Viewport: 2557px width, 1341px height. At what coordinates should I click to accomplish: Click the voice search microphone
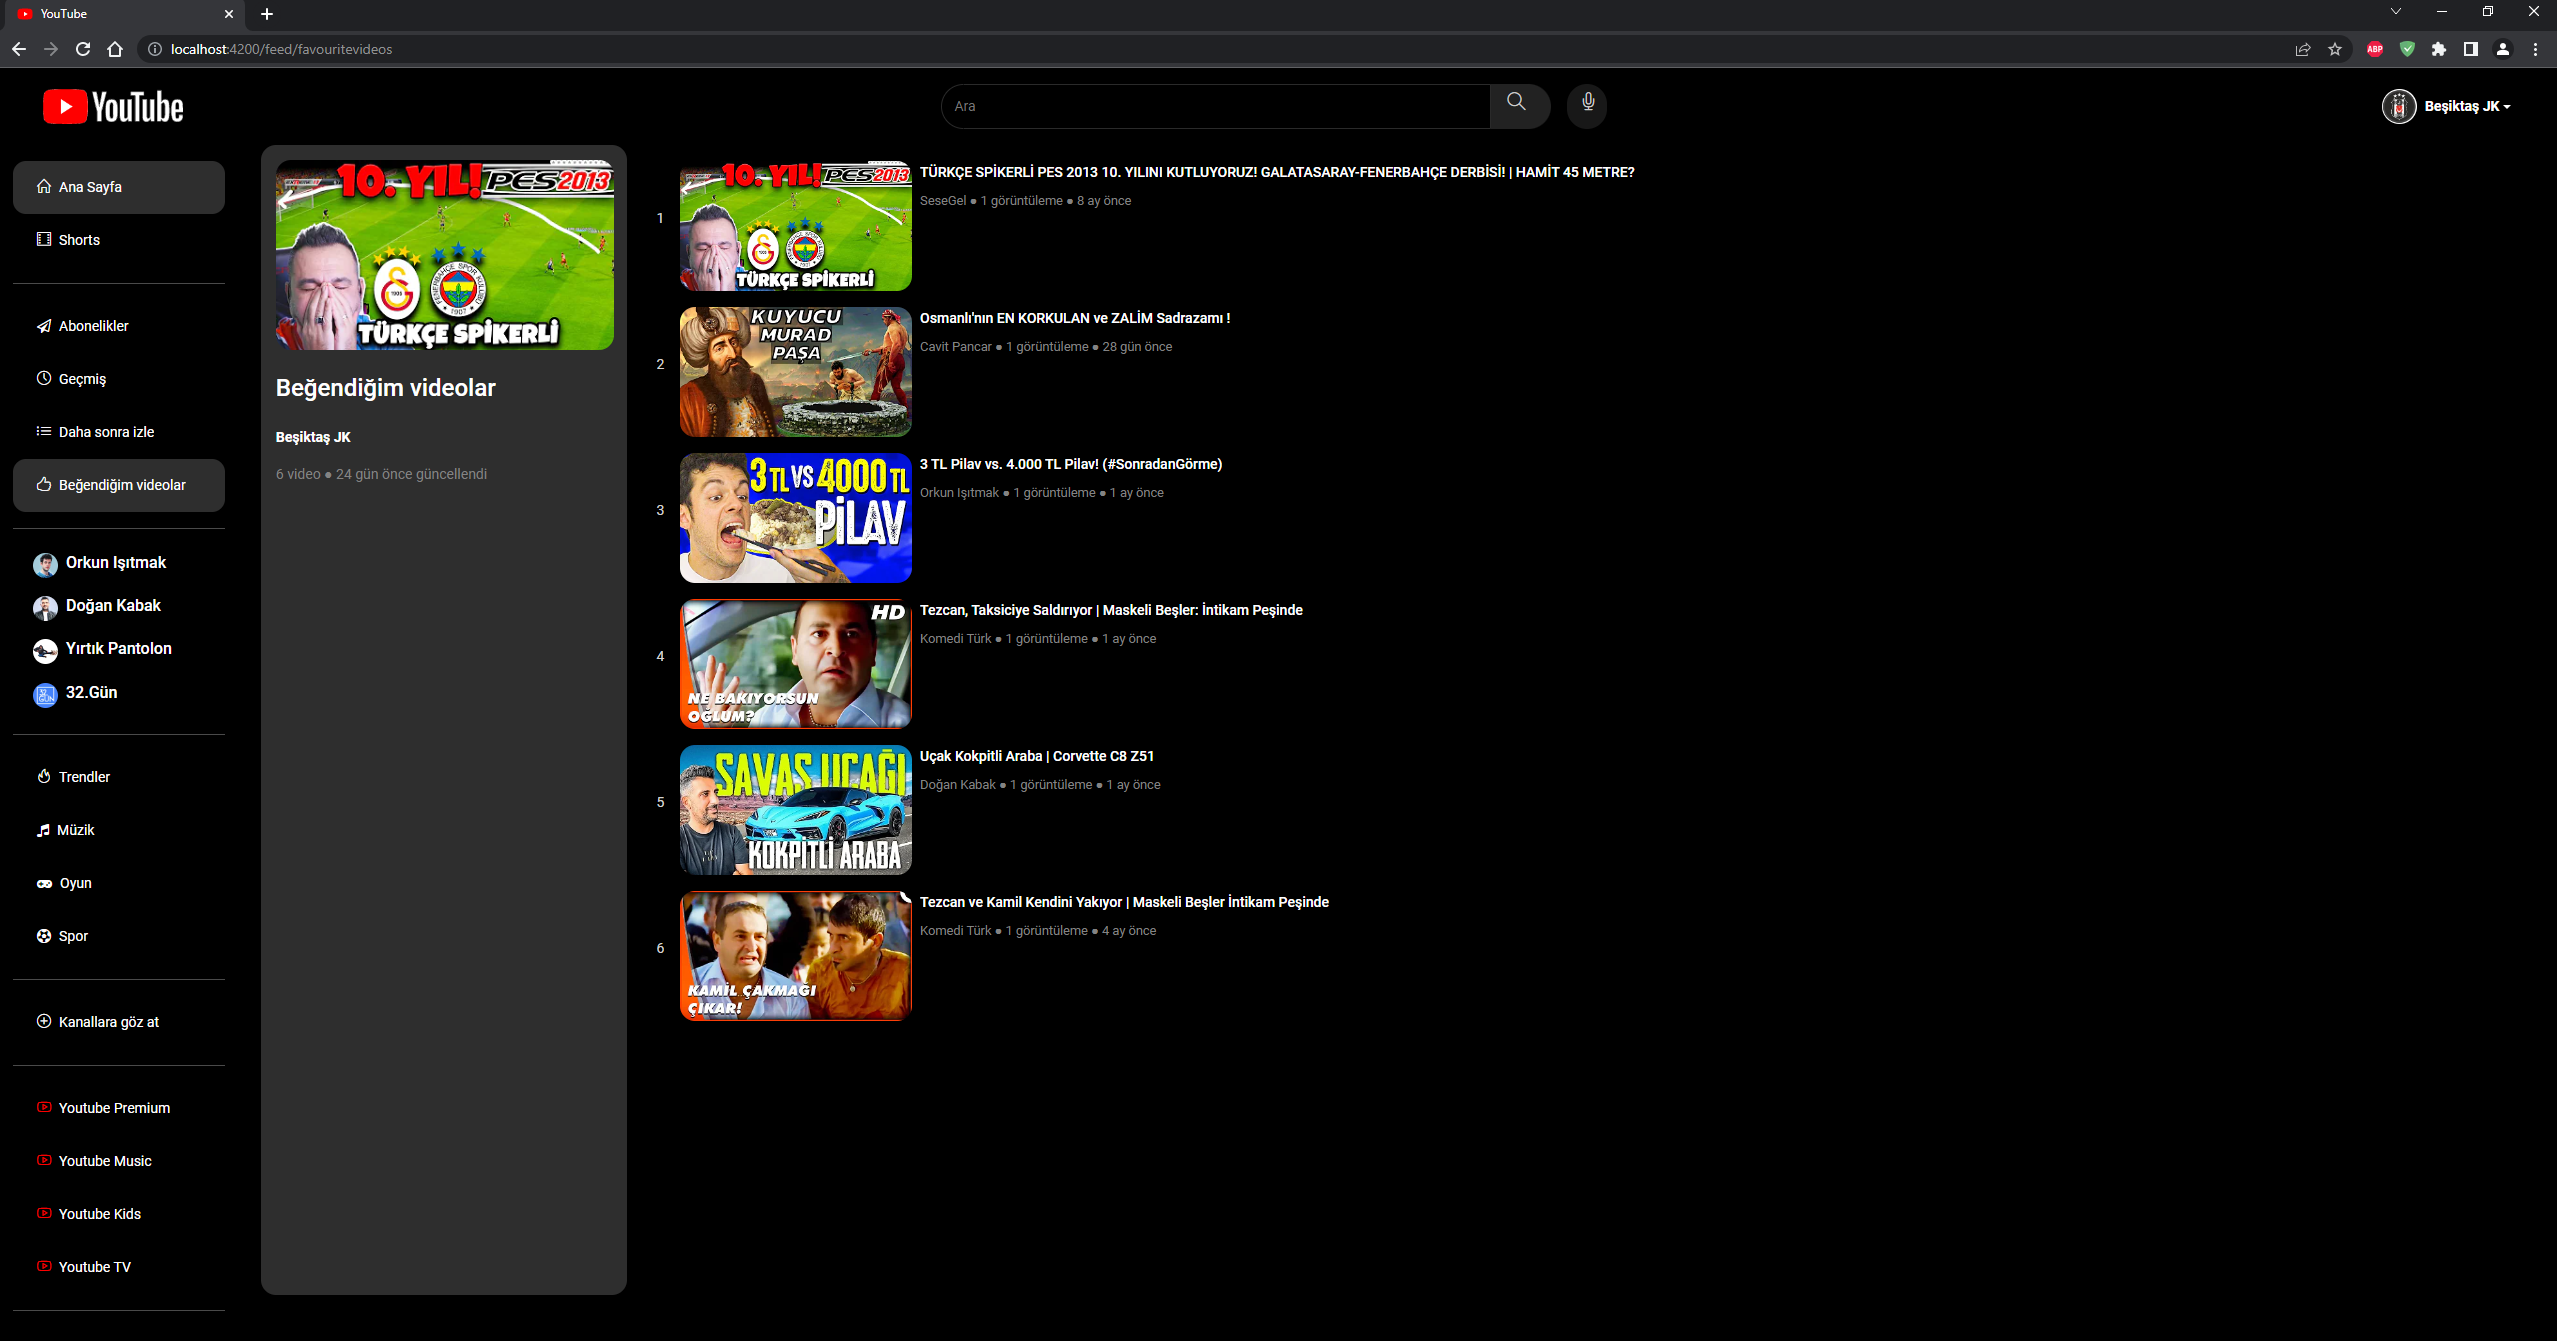click(x=1586, y=105)
